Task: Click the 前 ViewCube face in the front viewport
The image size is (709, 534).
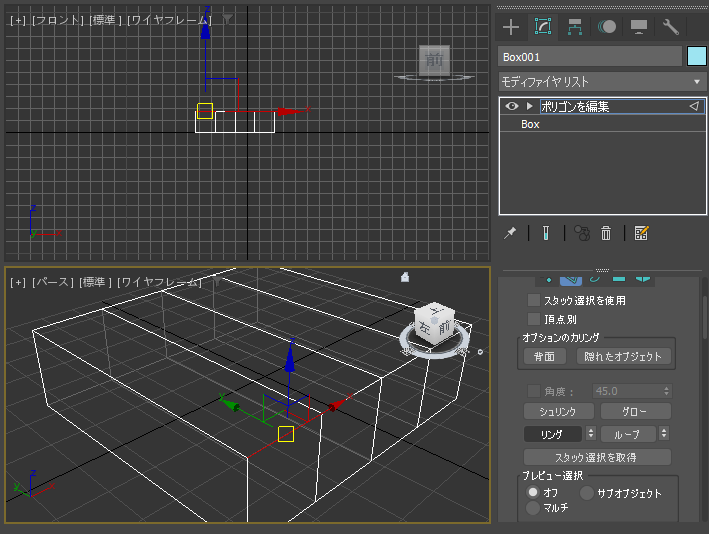Action: (434, 60)
